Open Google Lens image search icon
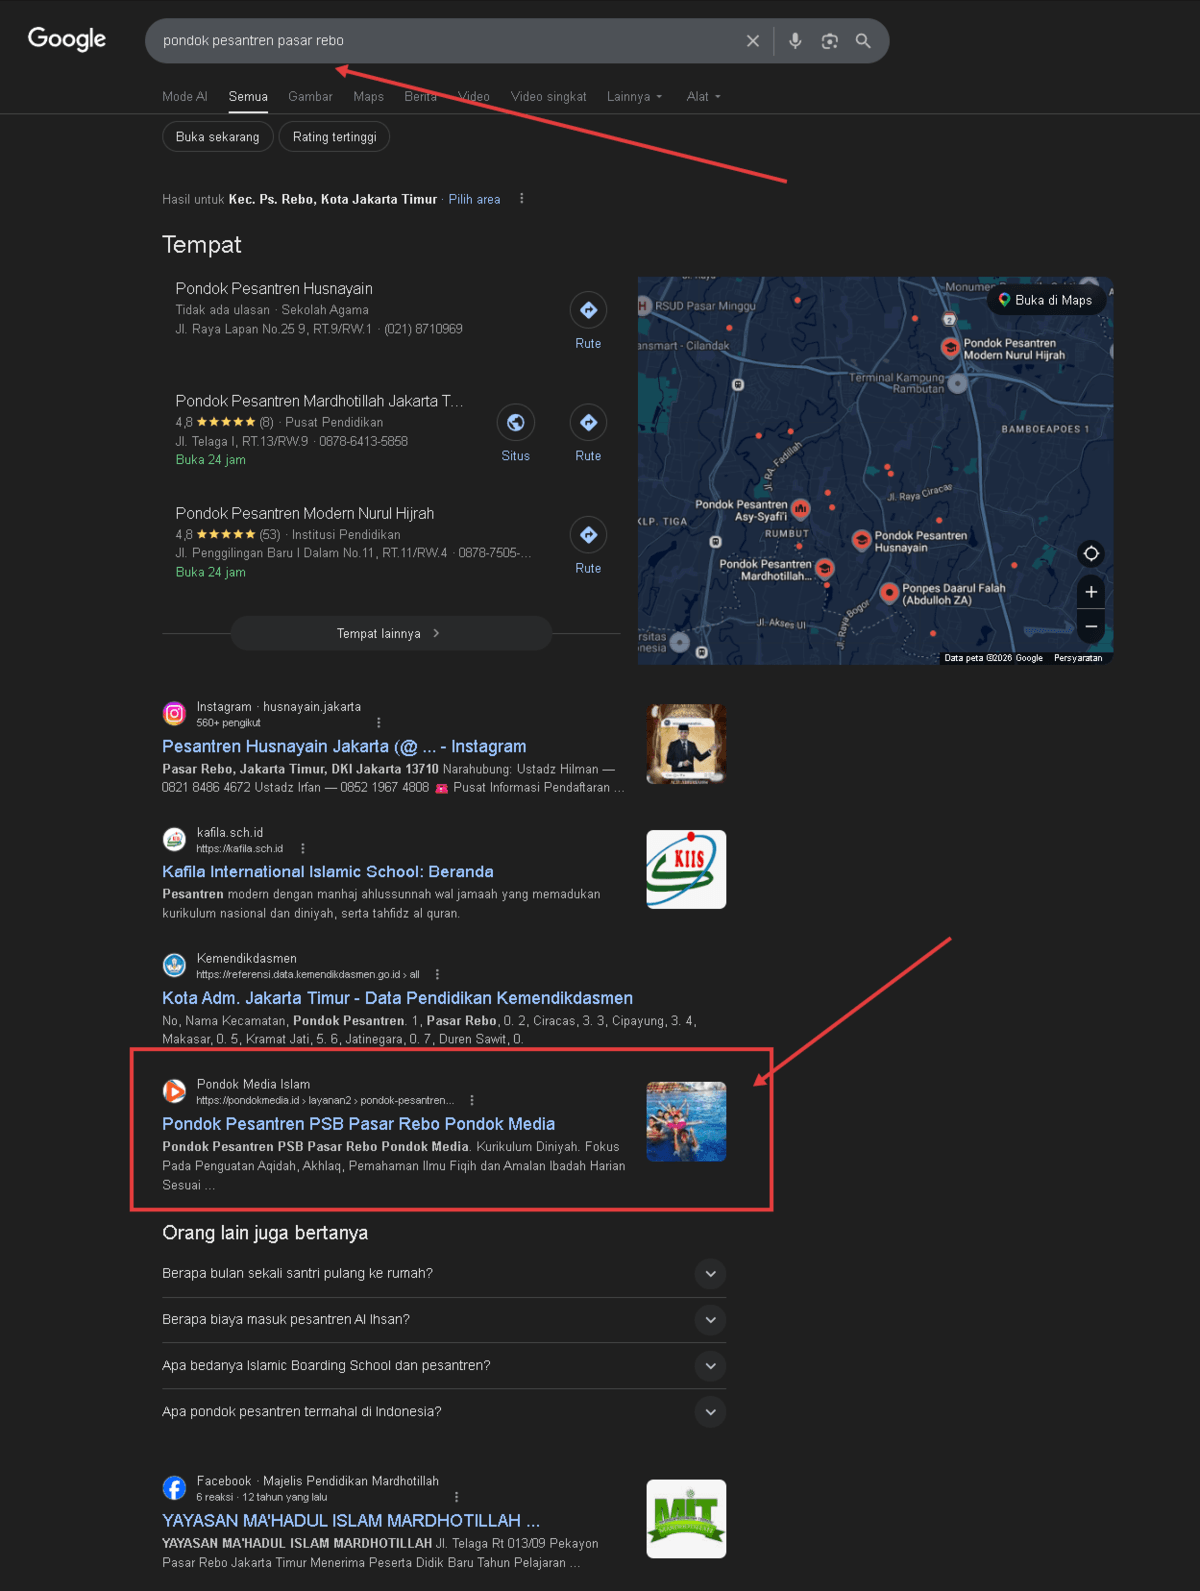The height and width of the screenshot is (1591, 1200). [x=829, y=41]
